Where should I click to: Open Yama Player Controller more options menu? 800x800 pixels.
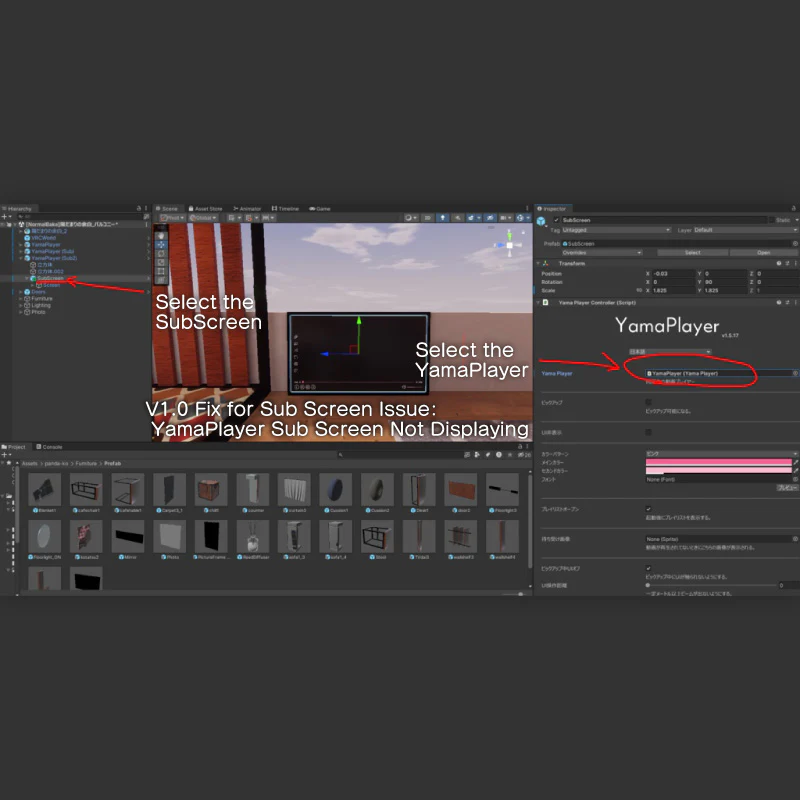[x=795, y=303]
